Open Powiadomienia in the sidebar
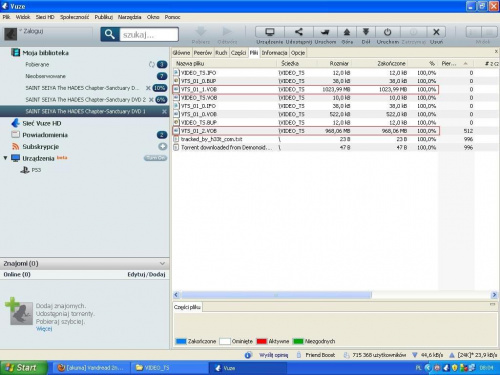500x375 pixels. (x=45, y=135)
